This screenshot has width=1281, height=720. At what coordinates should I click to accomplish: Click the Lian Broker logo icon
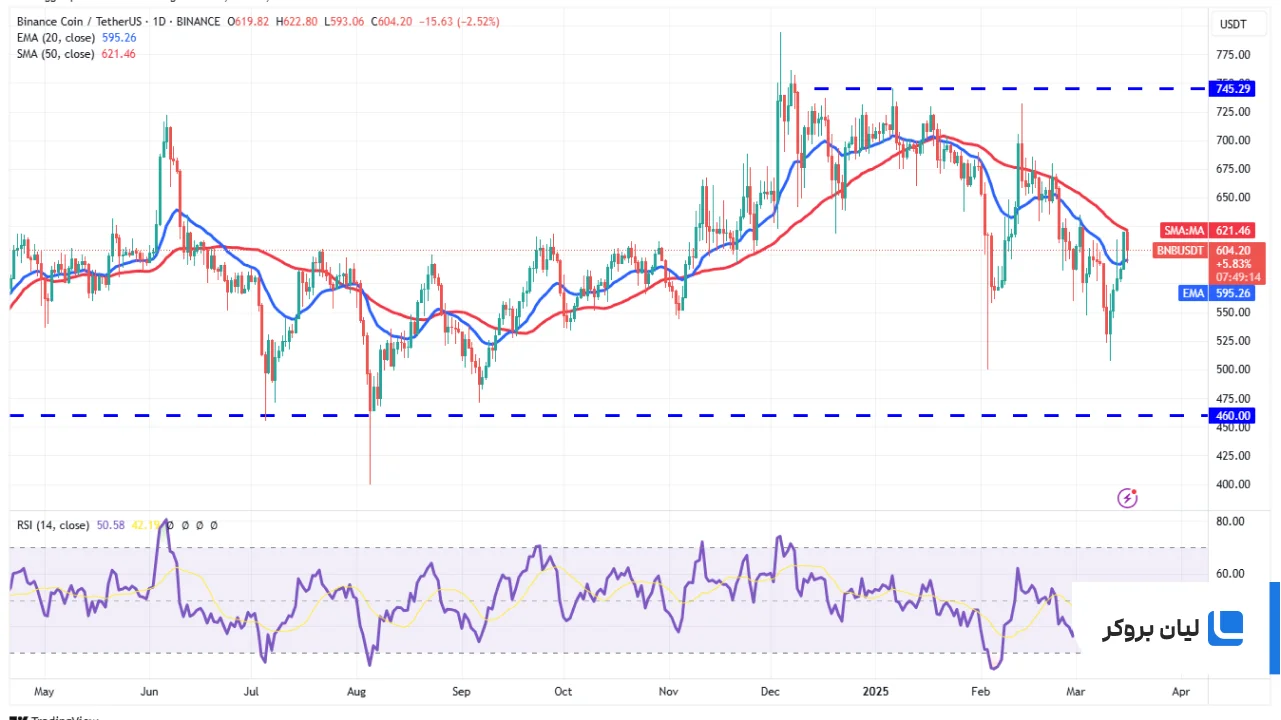click(x=1226, y=629)
